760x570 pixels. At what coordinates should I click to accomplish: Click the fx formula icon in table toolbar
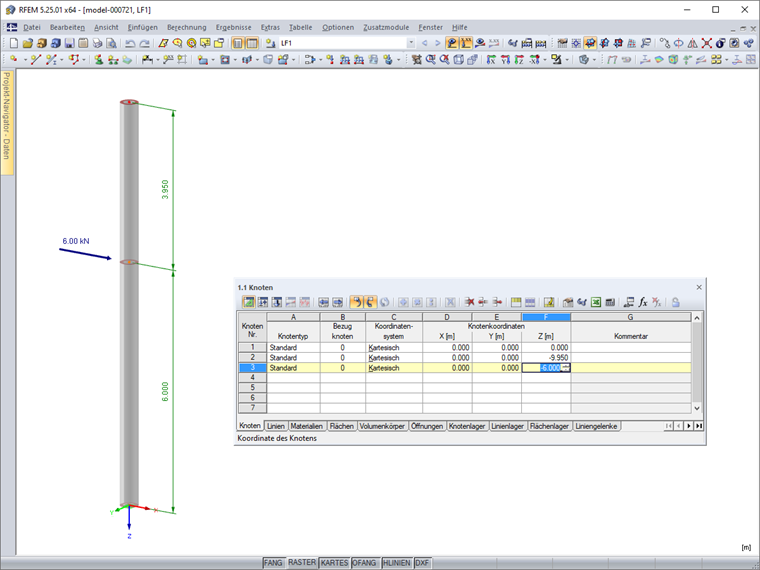tap(643, 302)
